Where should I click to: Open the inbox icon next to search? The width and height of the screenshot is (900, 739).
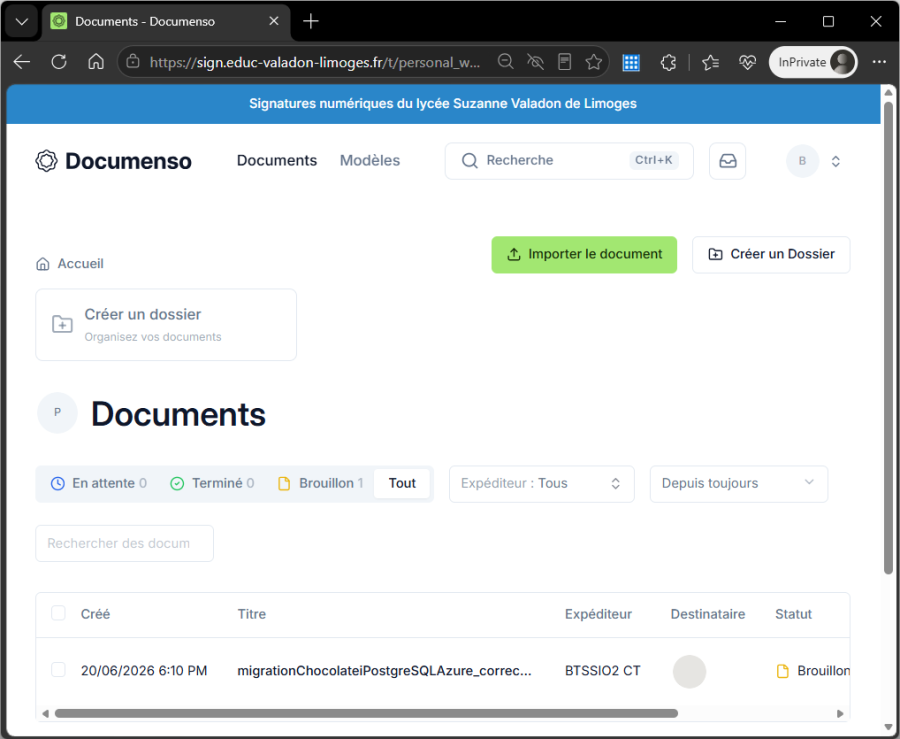pos(727,161)
